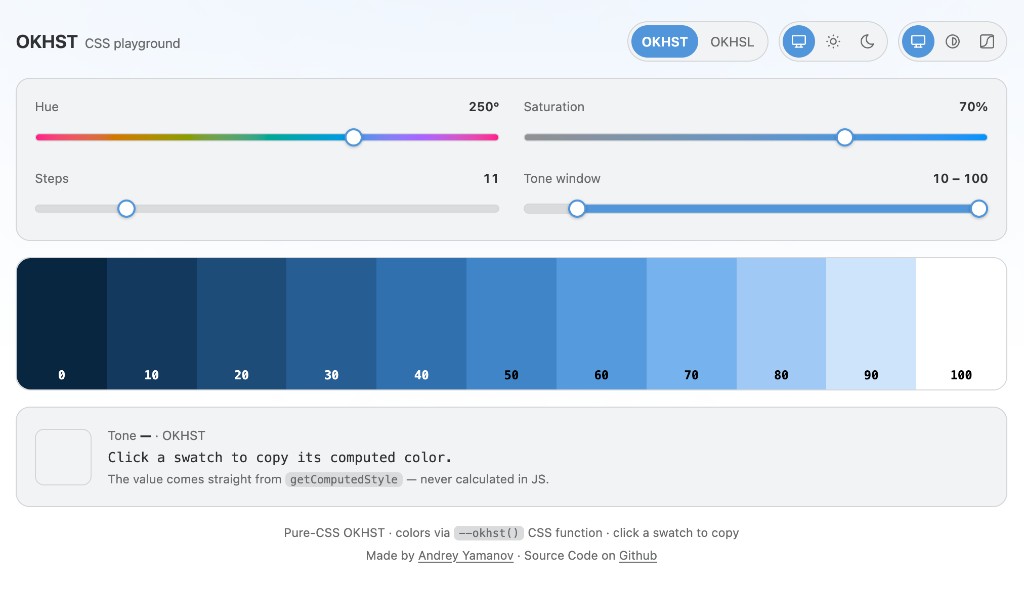1024x592 pixels.
Task: Copy the tone 0 swatch color
Action: pyautogui.click(x=62, y=323)
